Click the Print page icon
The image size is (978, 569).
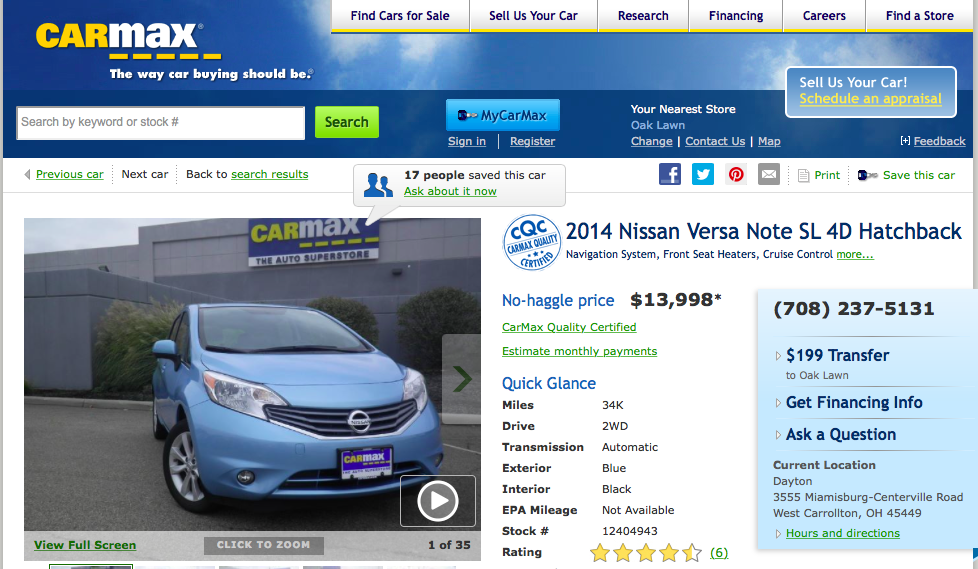(803, 175)
